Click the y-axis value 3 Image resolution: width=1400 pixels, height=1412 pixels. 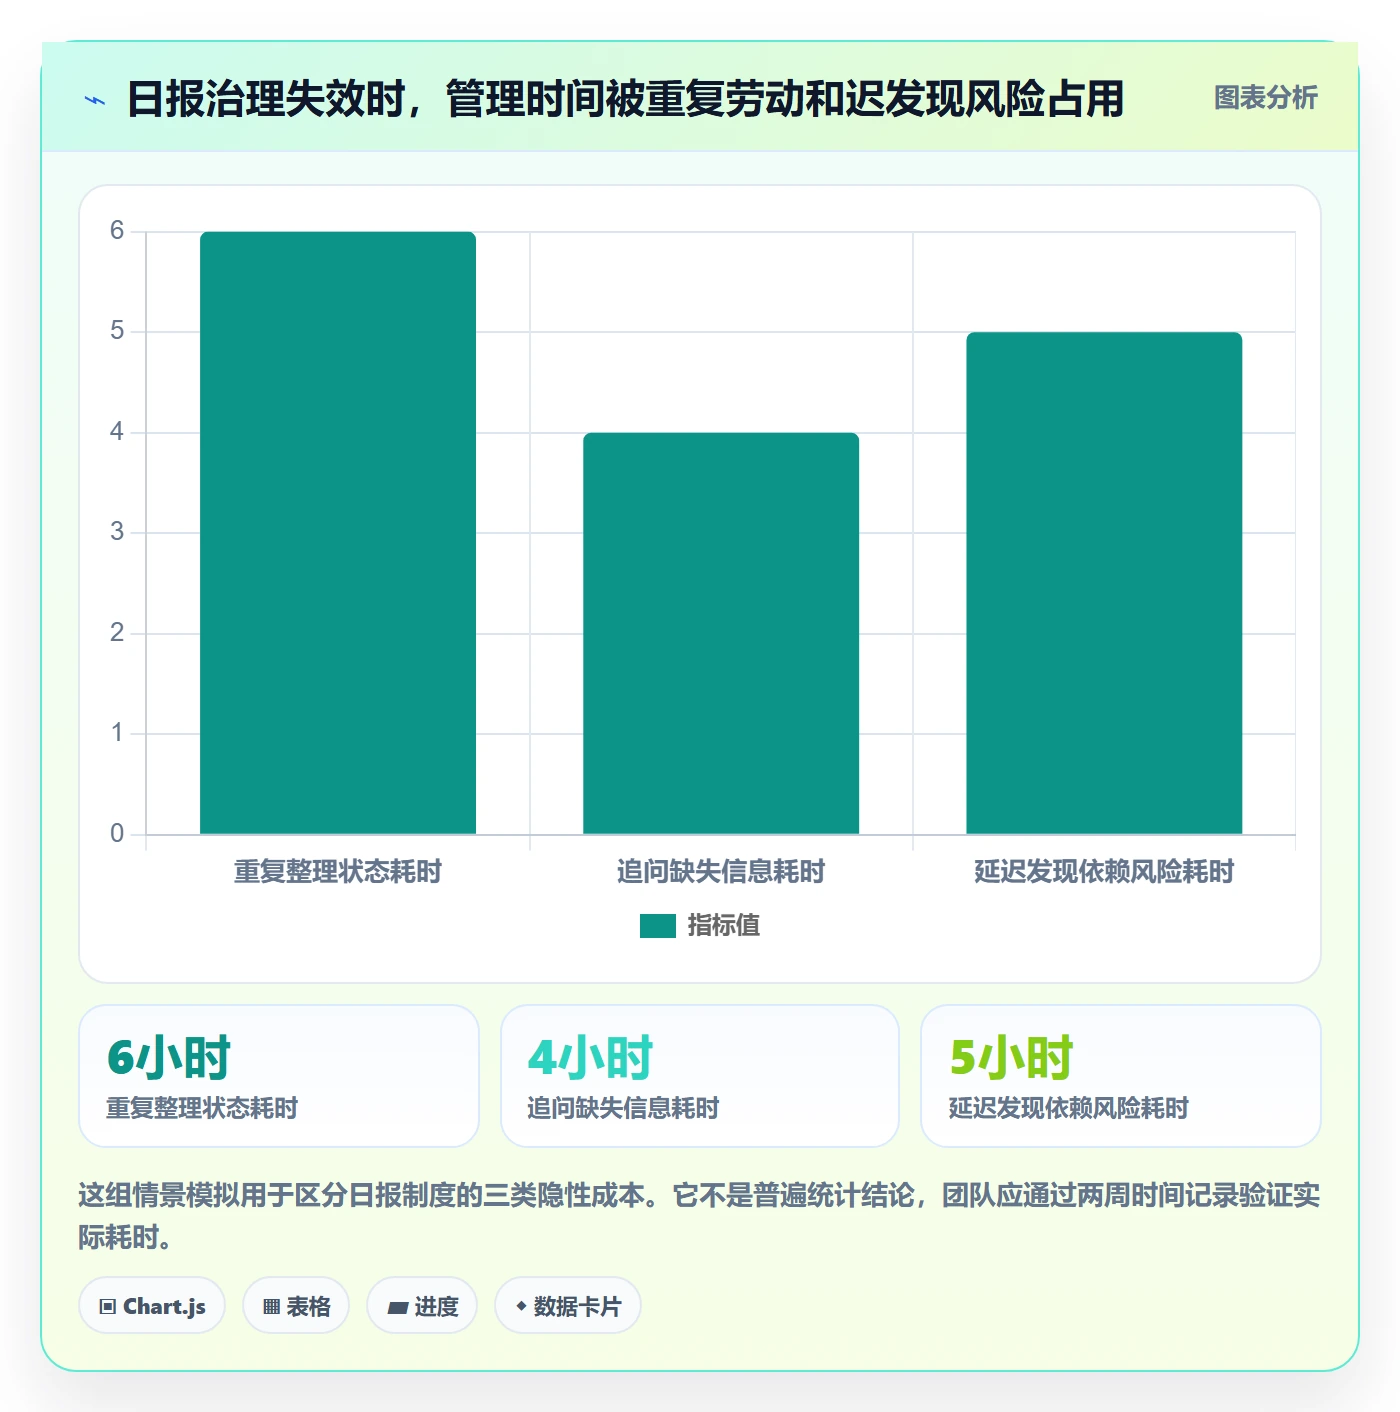117,532
